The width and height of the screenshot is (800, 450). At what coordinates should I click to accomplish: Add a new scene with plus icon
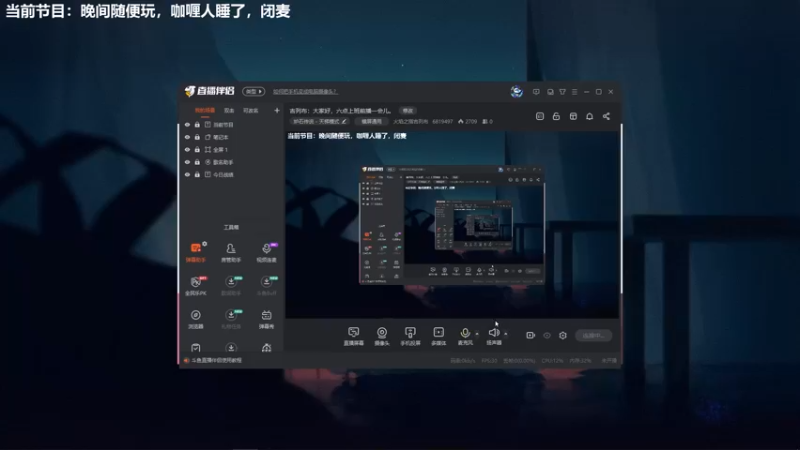[x=277, y=110]
